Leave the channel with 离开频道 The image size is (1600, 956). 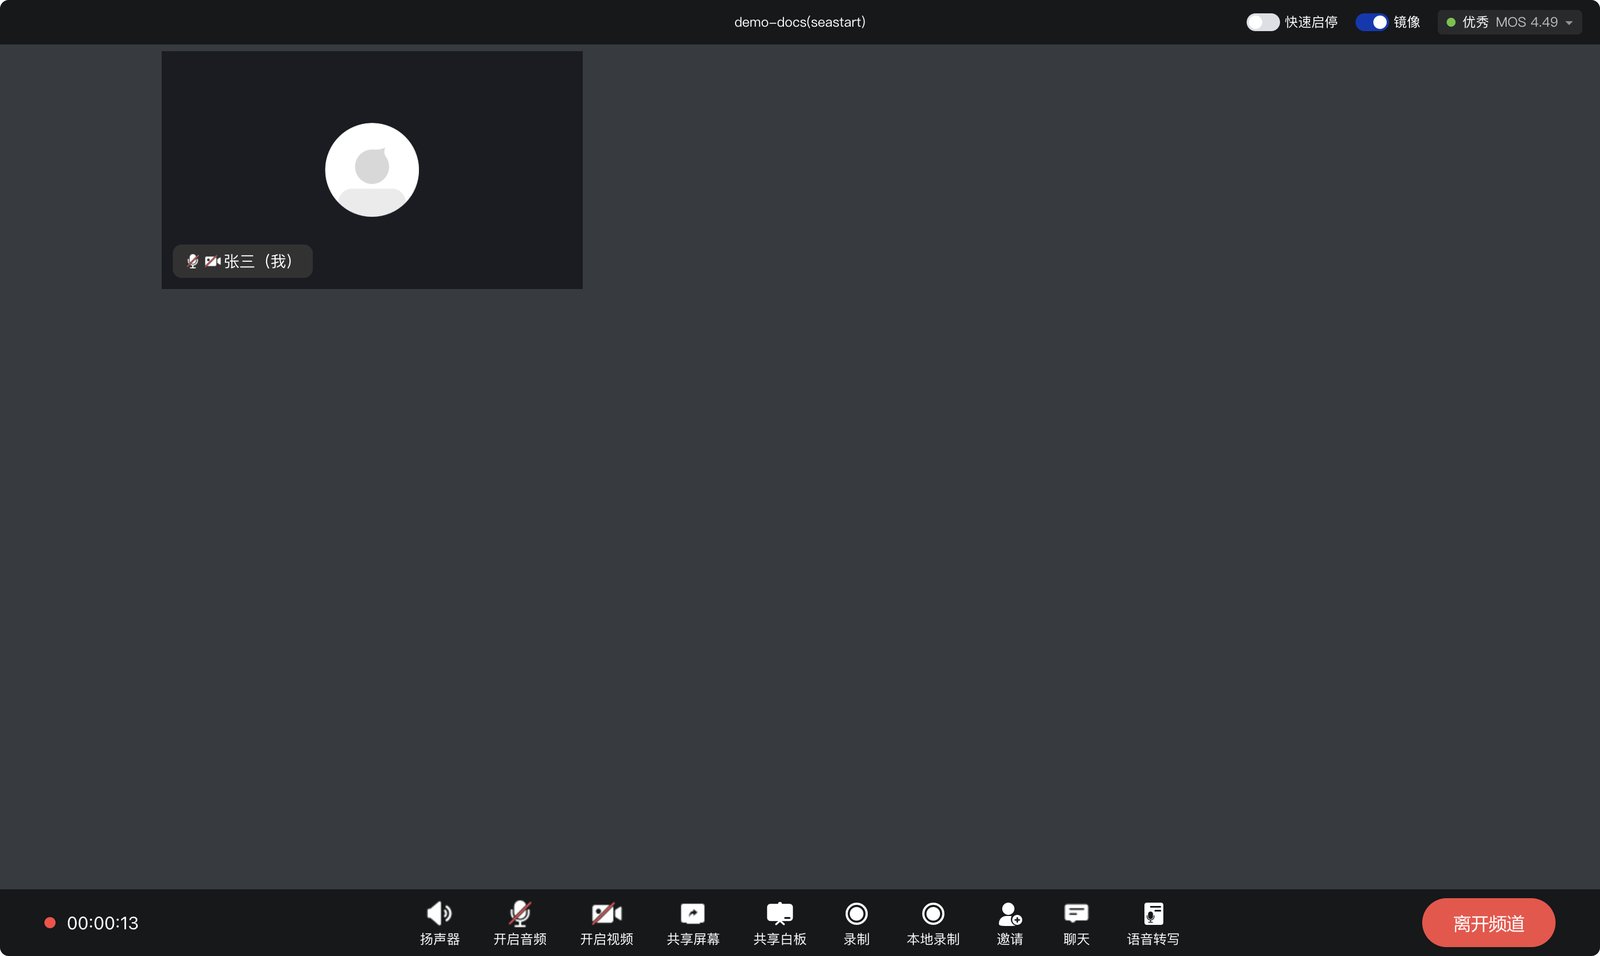click(1488, 923)
